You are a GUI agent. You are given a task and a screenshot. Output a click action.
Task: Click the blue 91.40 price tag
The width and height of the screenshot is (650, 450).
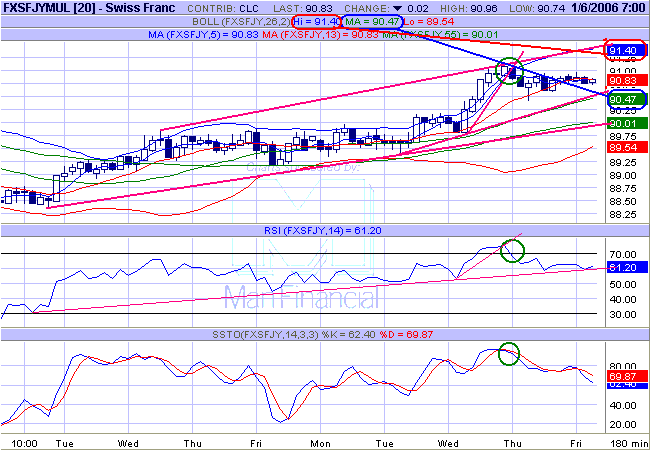pyautogui.click(x=626, y=51)
